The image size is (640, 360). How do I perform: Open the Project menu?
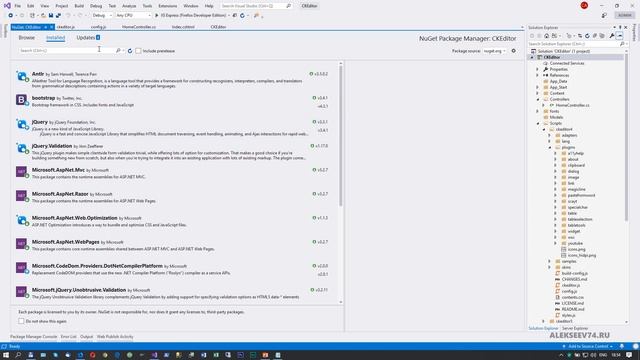click(x=62, y=6)
